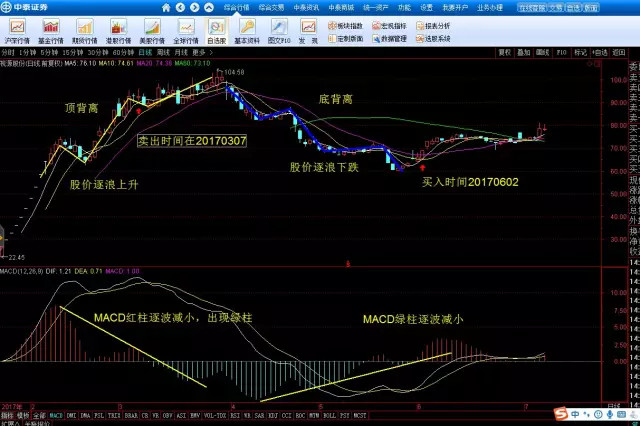Switch to 分时 period
640x426 pixels.
[7, 52]
